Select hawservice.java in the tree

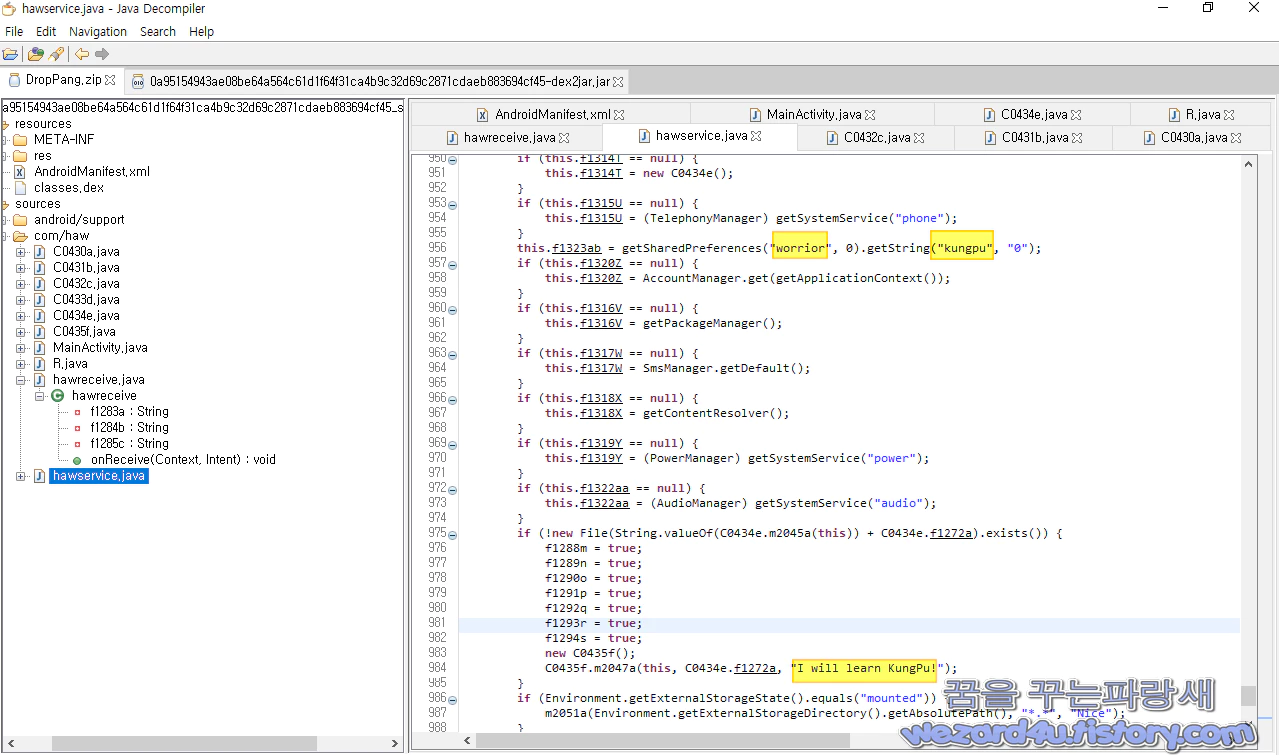pos(99,476)
